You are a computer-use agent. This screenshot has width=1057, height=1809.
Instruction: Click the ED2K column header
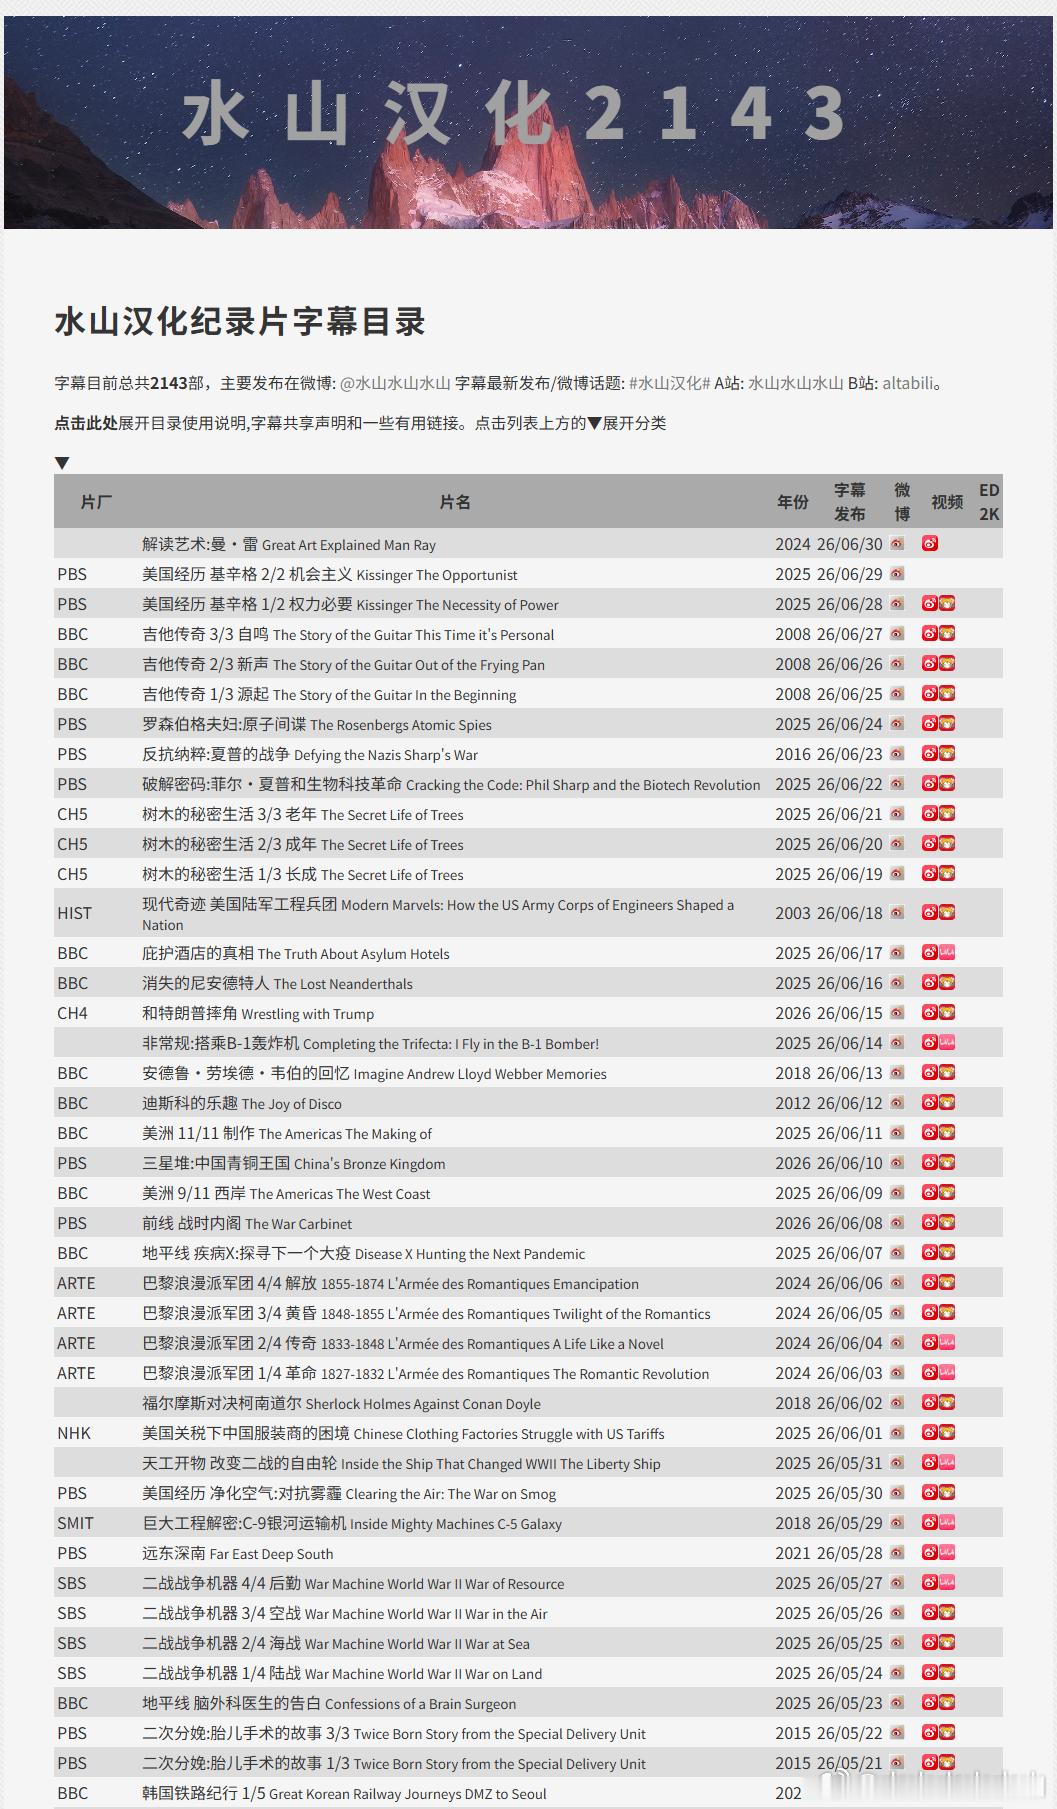pos(989,502)
